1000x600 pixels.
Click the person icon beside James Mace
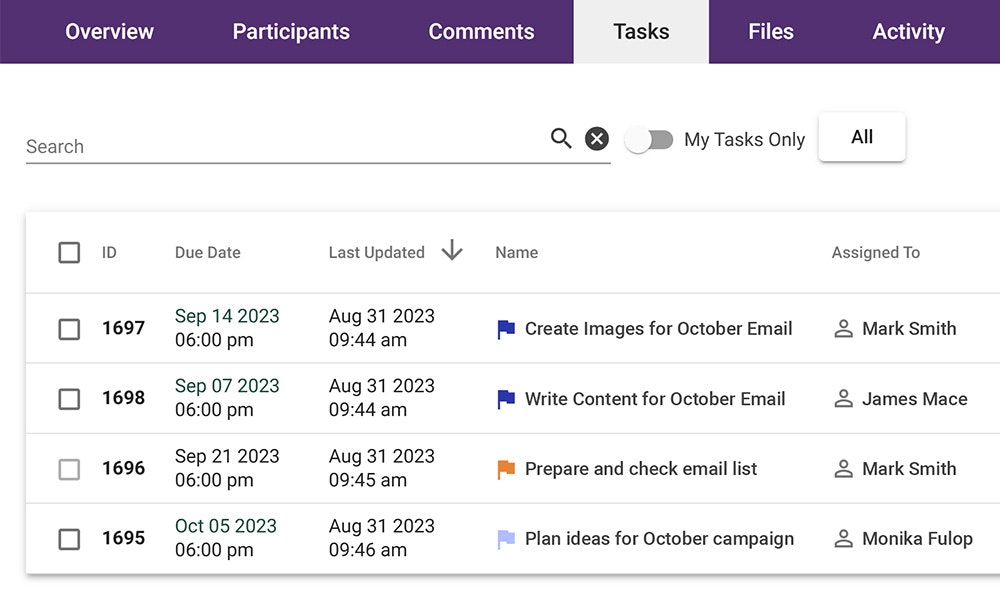point(843,399)
